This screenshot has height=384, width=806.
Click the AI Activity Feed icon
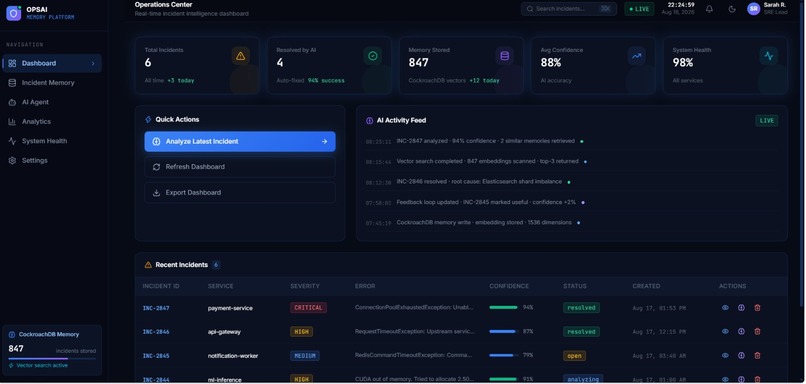click(x=370, y=120)
